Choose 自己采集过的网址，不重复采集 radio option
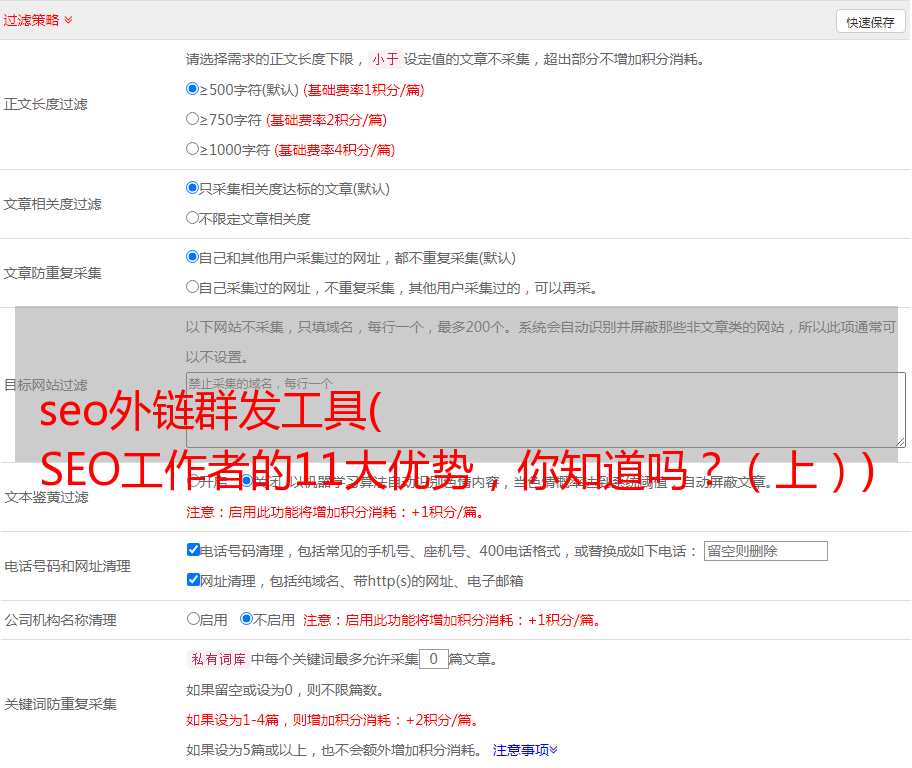The height and width of the screenshot is (768, 912). (192, 287)
